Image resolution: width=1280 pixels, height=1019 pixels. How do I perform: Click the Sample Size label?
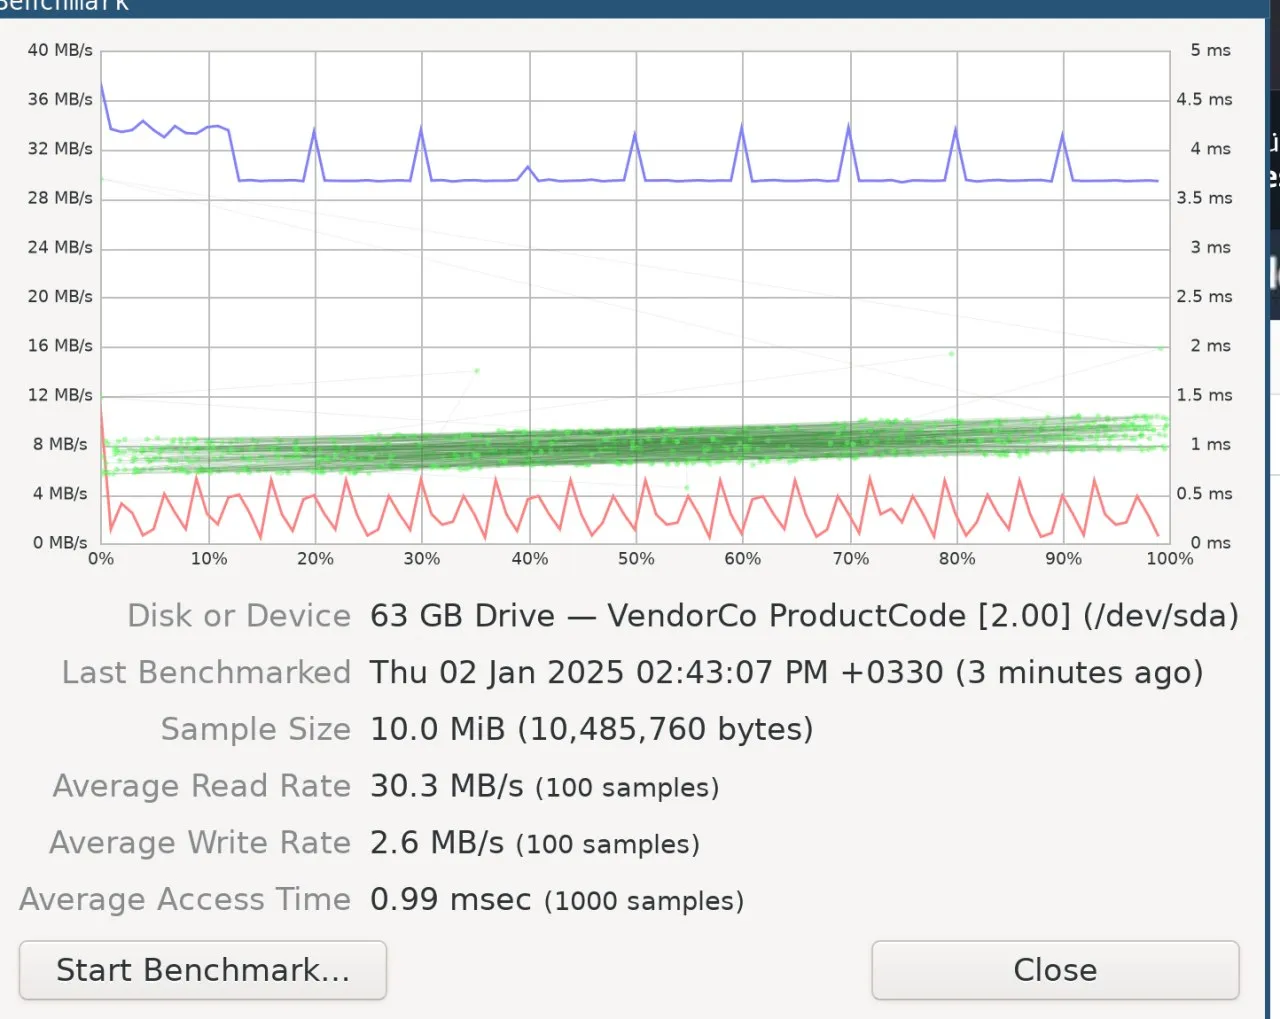255,730
